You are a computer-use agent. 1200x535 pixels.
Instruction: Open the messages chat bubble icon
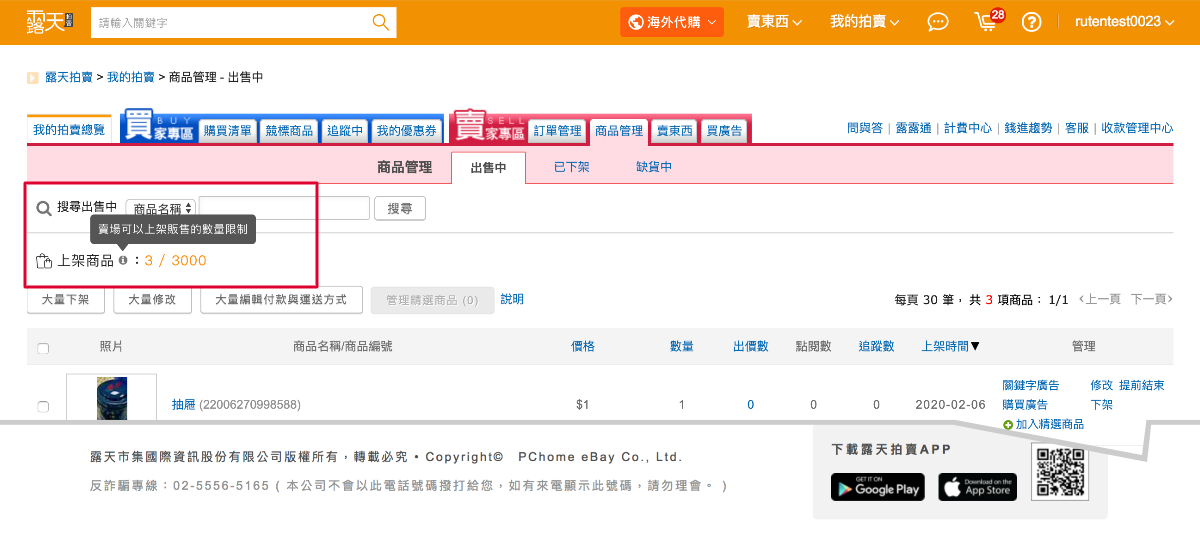937,22
